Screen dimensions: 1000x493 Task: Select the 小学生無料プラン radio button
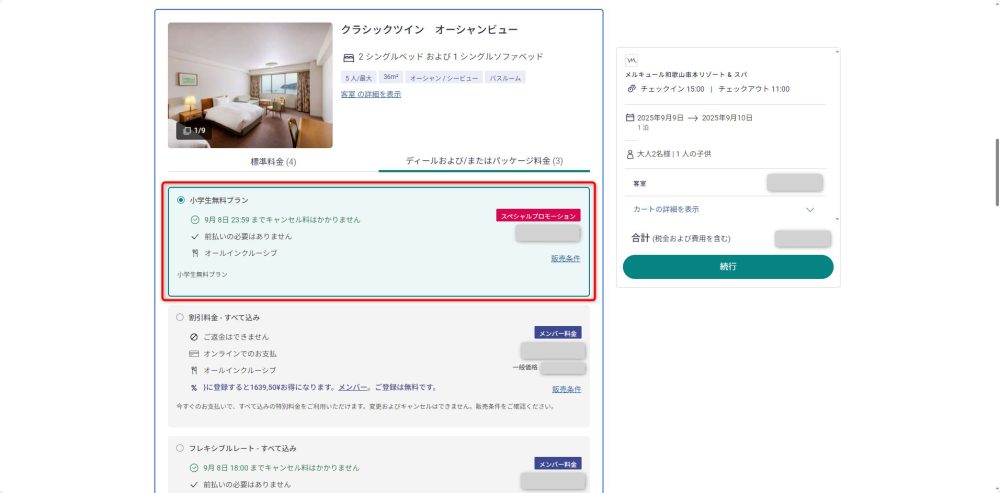coord(181,200)
